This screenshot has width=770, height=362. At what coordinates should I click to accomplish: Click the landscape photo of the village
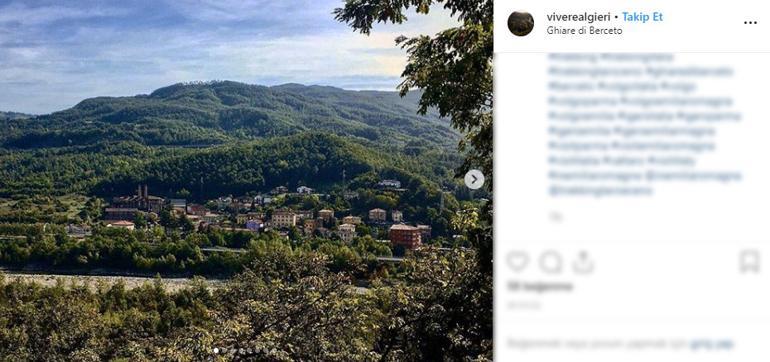point(246,181)
